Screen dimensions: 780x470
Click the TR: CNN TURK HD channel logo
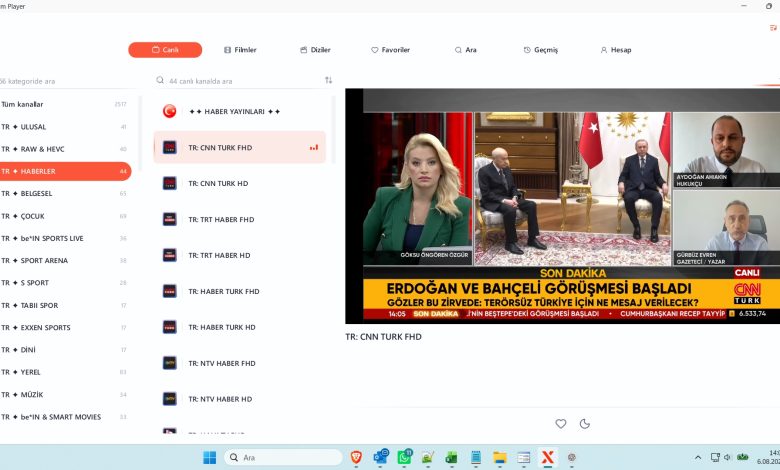point(170,183)
